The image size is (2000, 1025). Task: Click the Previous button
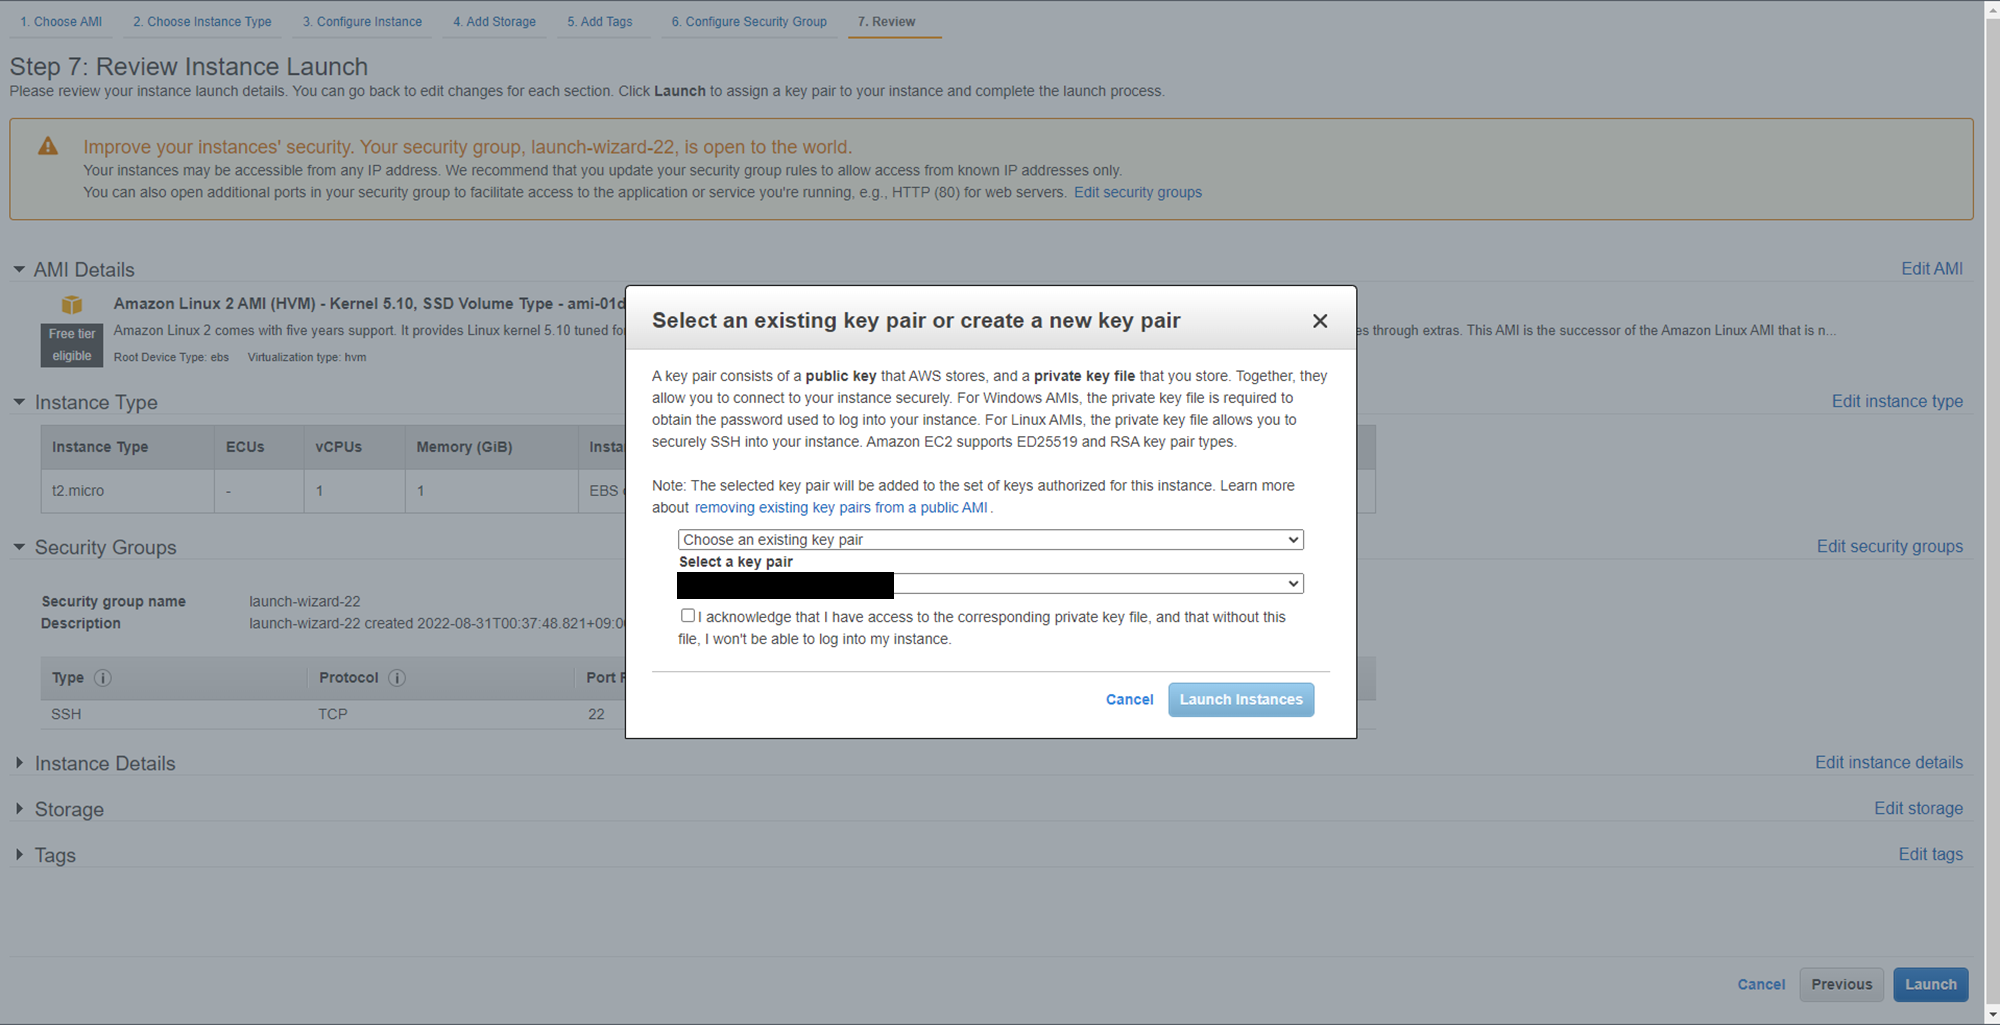1841,985
